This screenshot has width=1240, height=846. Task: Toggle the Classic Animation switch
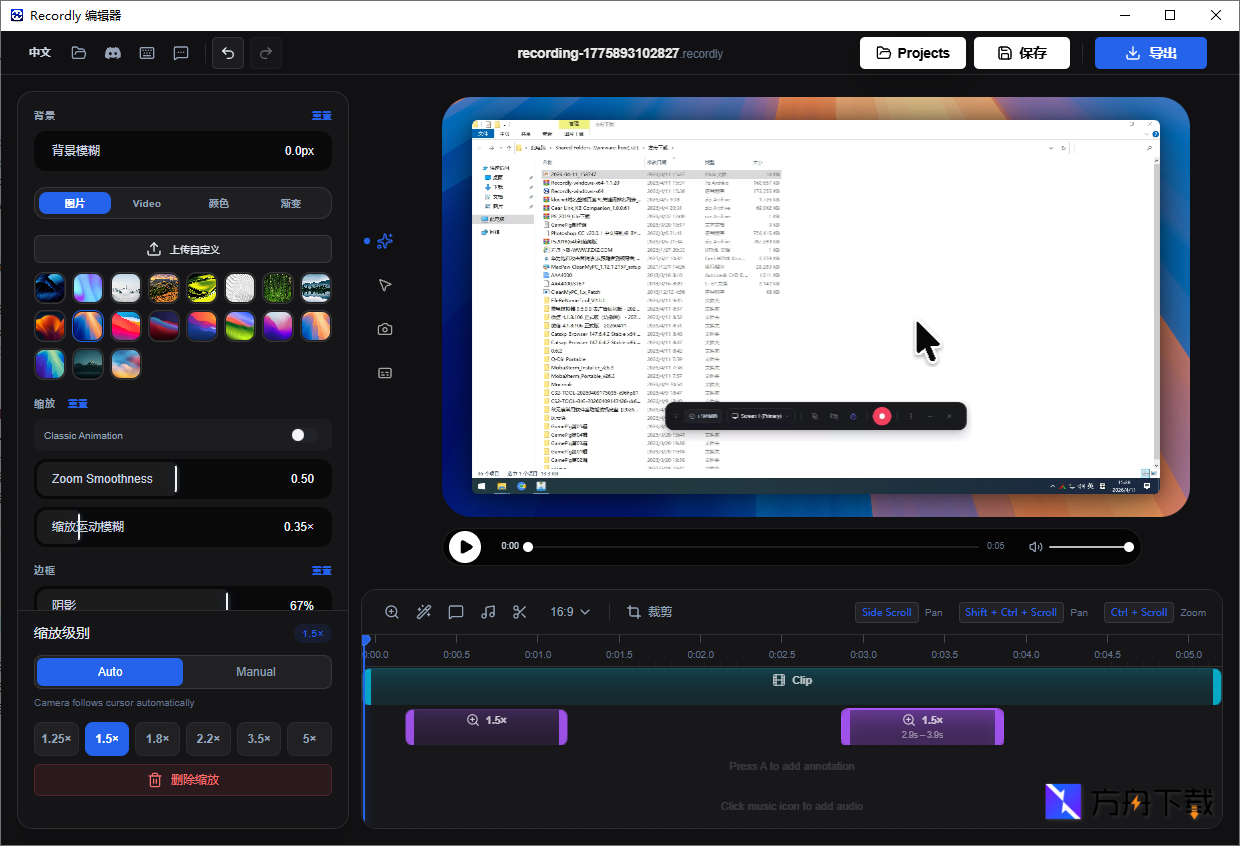point(303,435)
